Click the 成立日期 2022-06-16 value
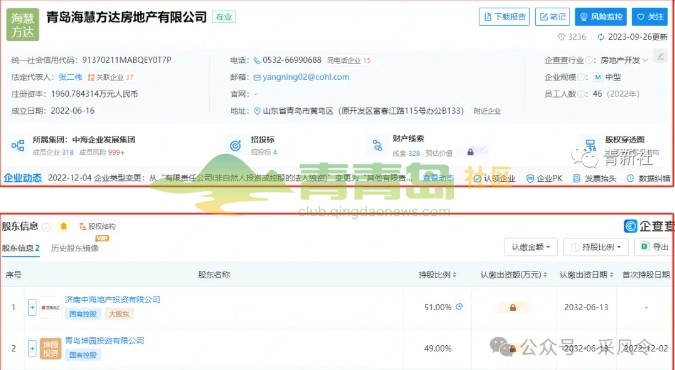The image size is (675, 370). pos(72,111)
